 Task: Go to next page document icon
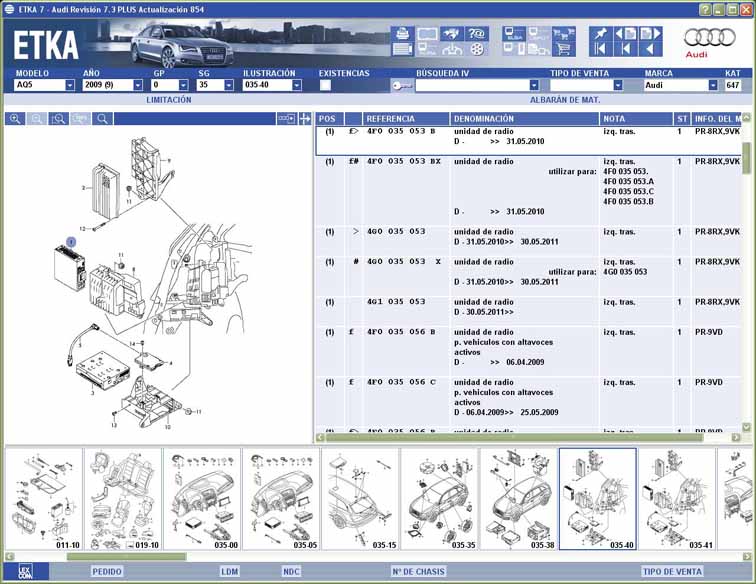click(650, 34)
